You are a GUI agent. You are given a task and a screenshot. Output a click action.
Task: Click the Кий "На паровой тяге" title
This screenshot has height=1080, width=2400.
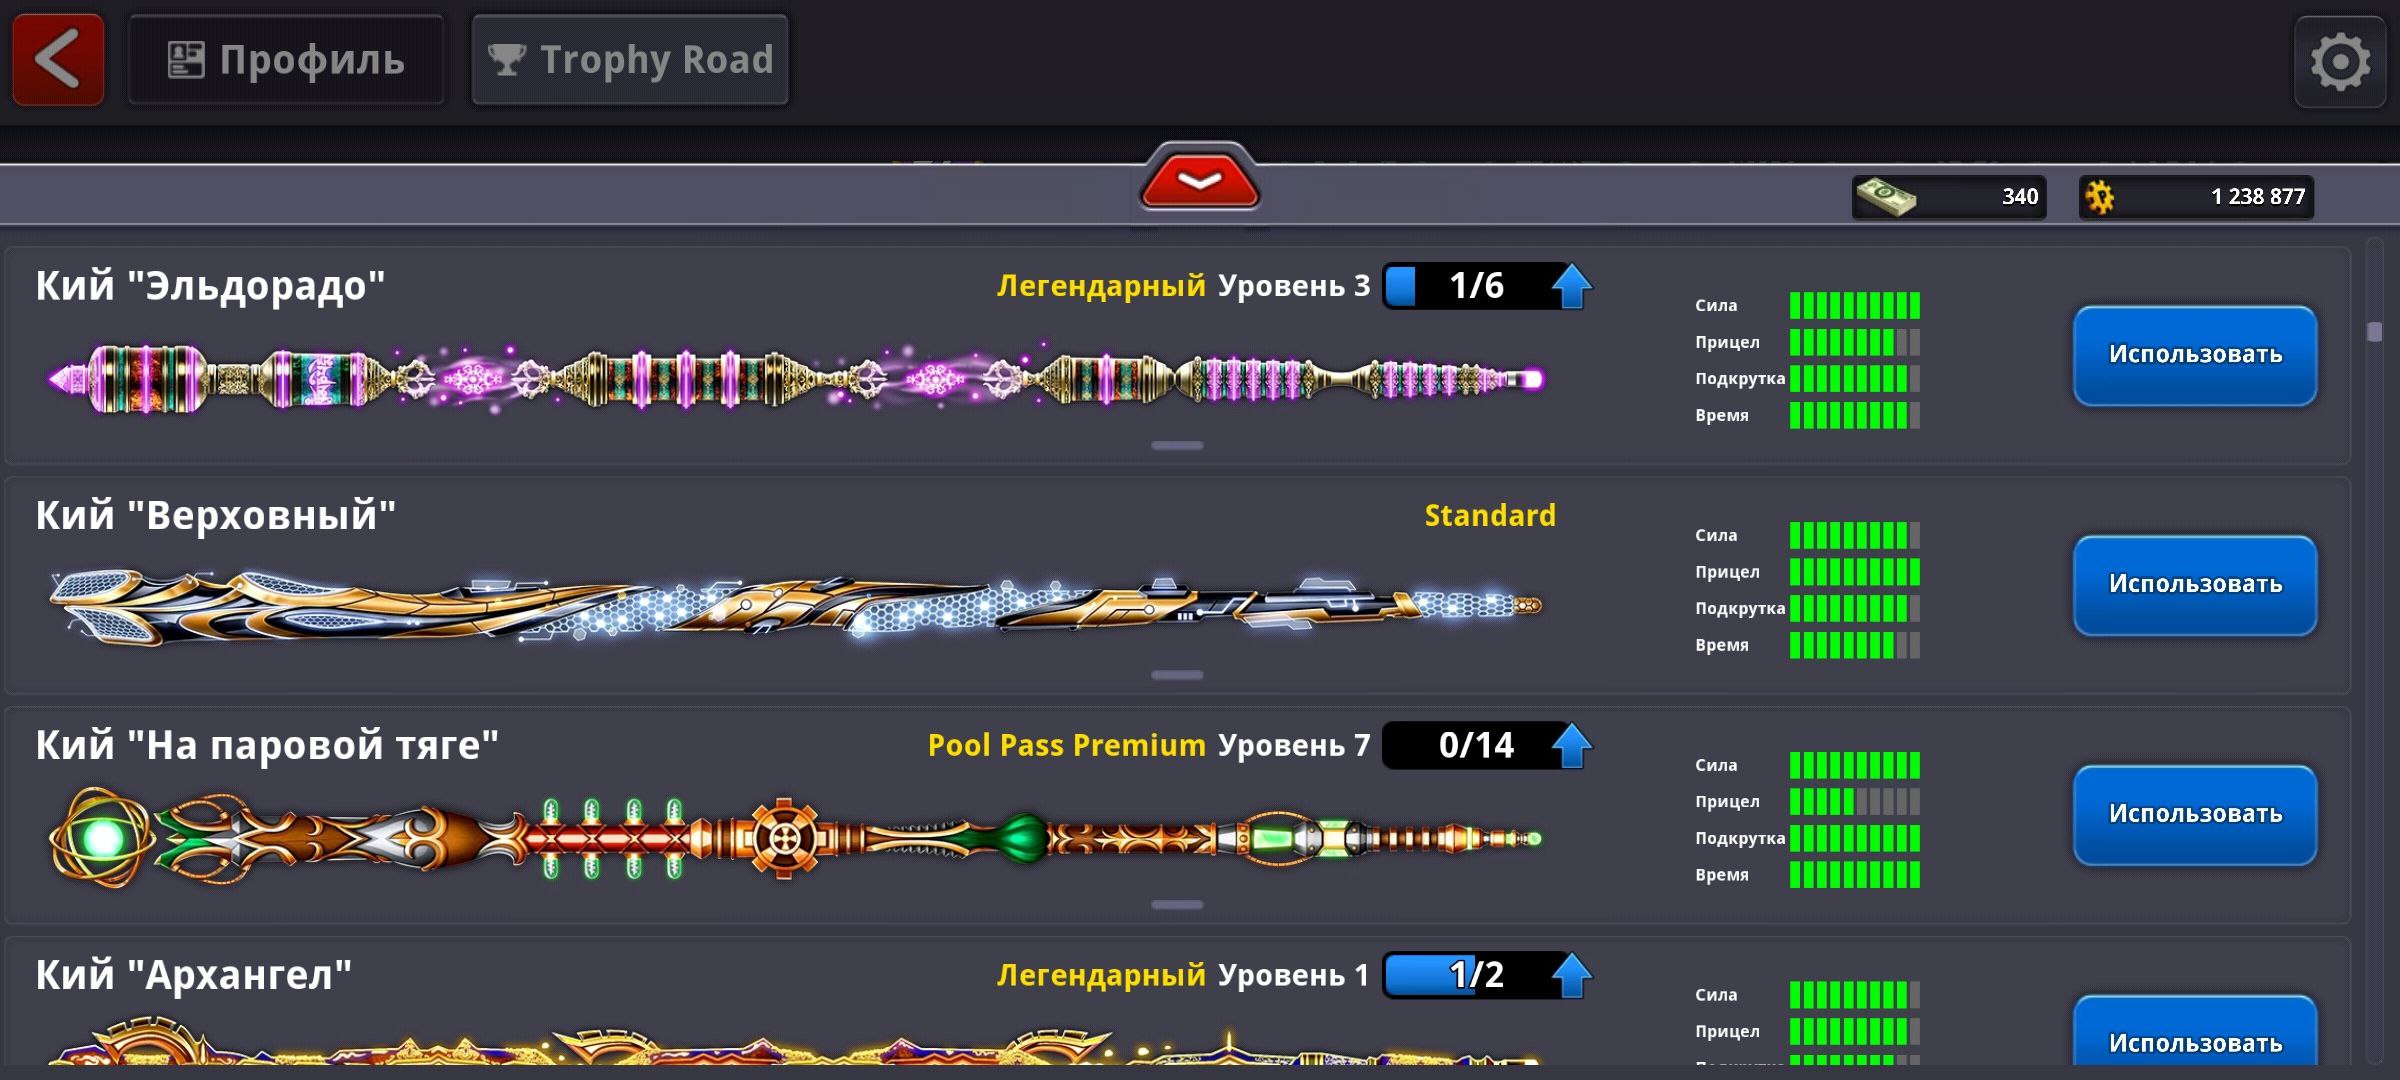coord(267,746)
